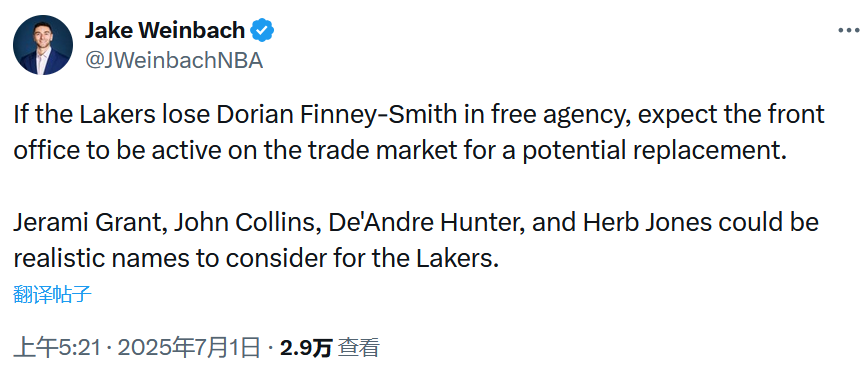Screen dimensions: 864x378
Task: Click the blue verified badge
Action: (x=262, y=30)
